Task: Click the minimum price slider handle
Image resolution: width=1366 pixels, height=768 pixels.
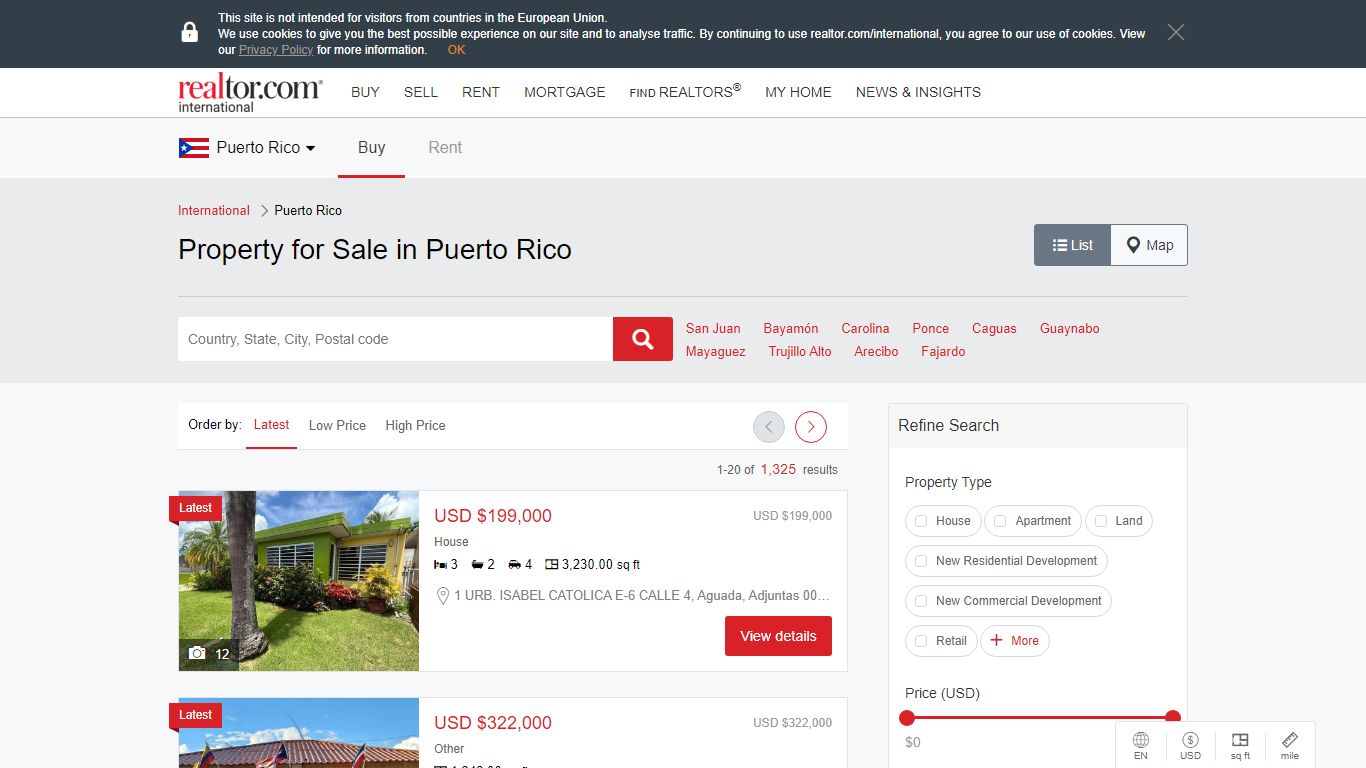Action: (x=907, y=718)
